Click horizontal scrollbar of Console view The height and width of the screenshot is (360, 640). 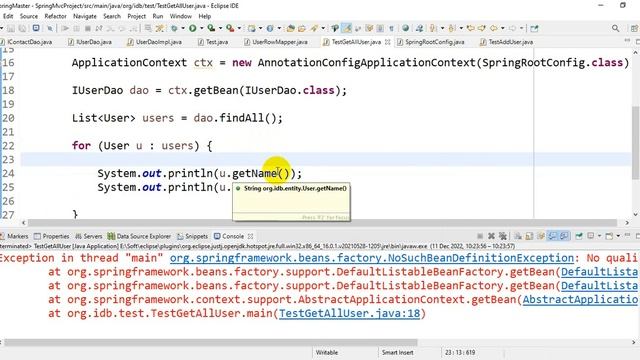211,342
